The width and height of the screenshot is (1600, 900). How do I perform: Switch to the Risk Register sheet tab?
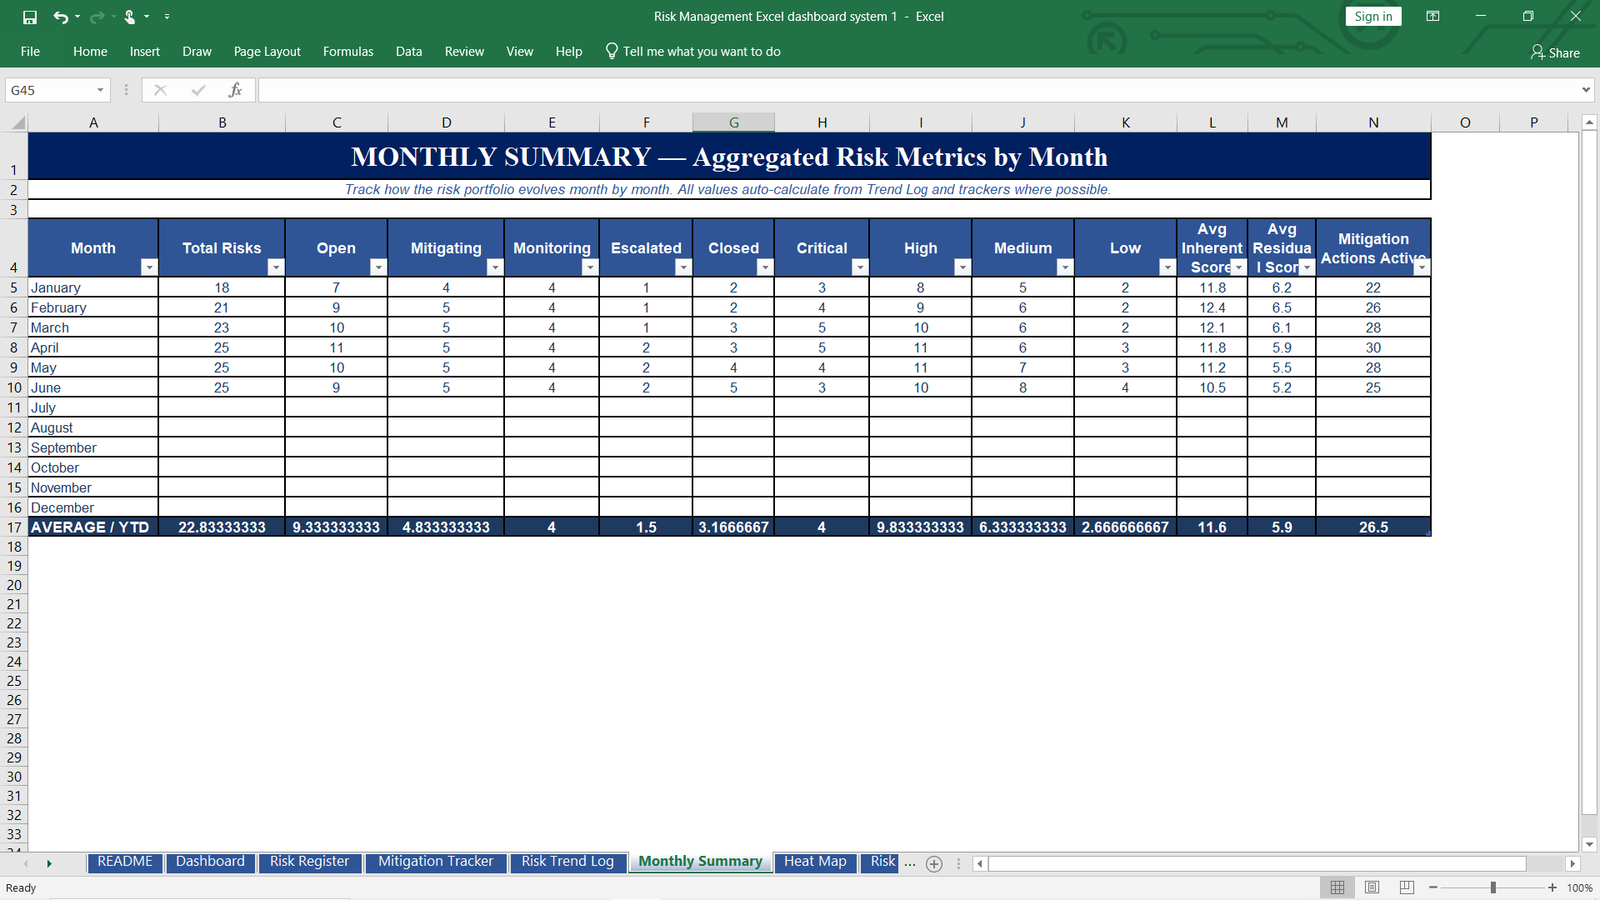[309, 862]
